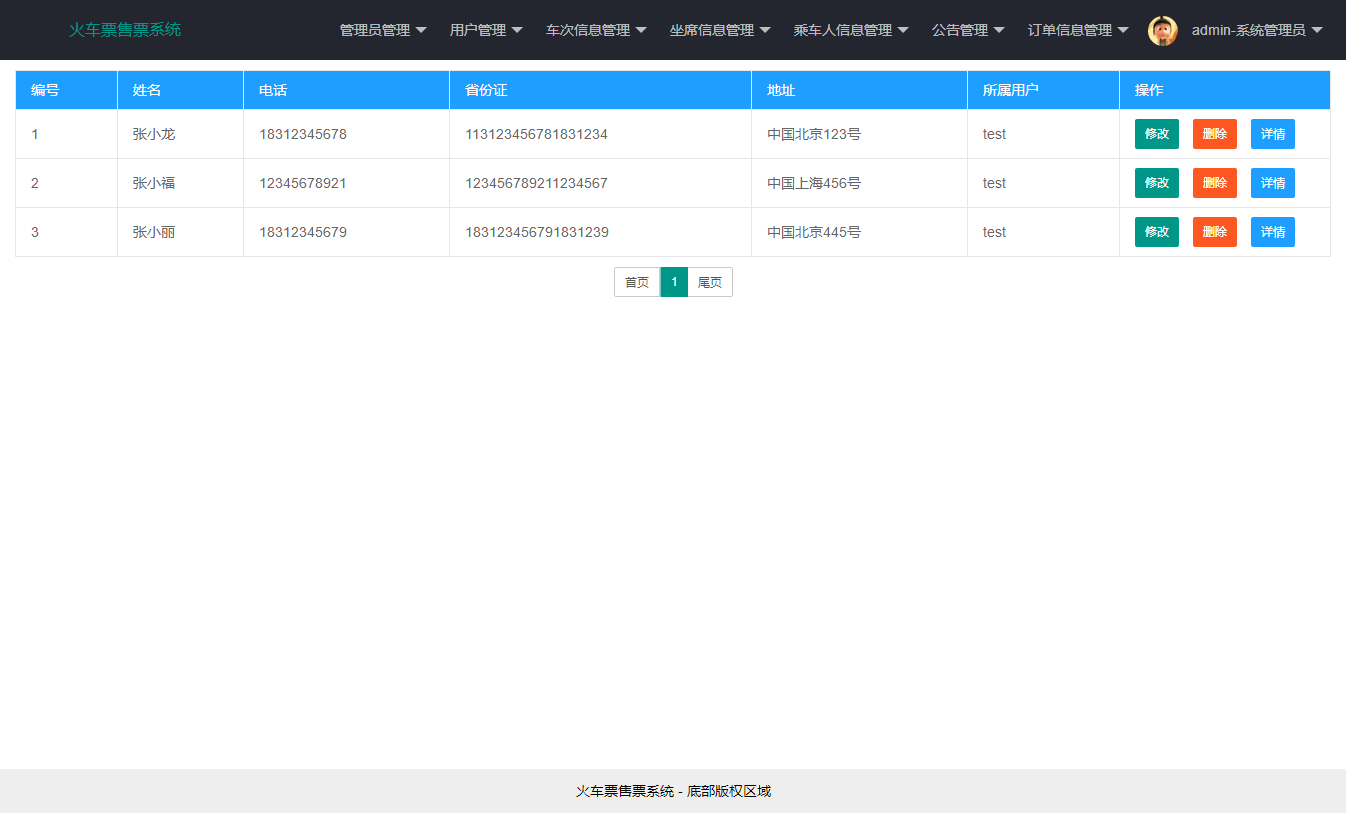The width and height of the screenshot is (1346, 813).
Task: Expand the 用户管理 dropdown
Action: (x=486, y=30)
